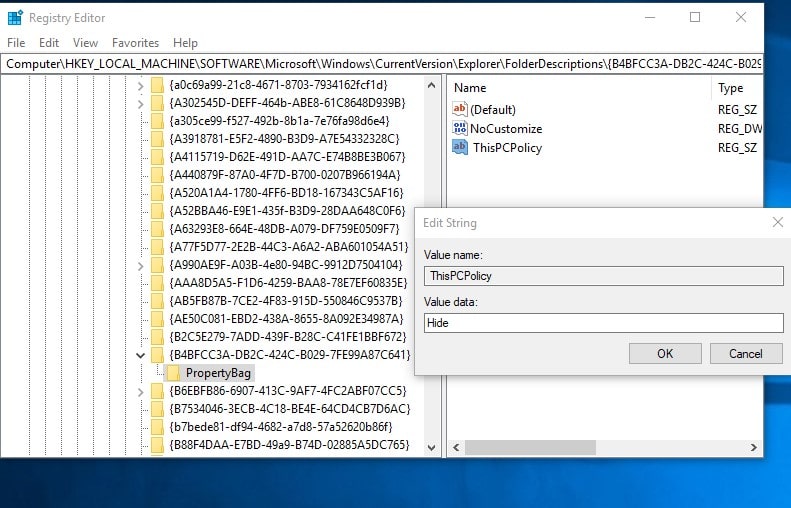This screenshot has height=508, width=791.
Task: Open the View menu
Action: click(85, 43)
